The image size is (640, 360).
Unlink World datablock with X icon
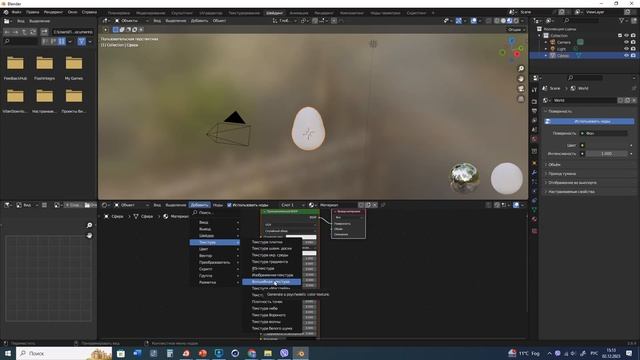tap(634, 100)
